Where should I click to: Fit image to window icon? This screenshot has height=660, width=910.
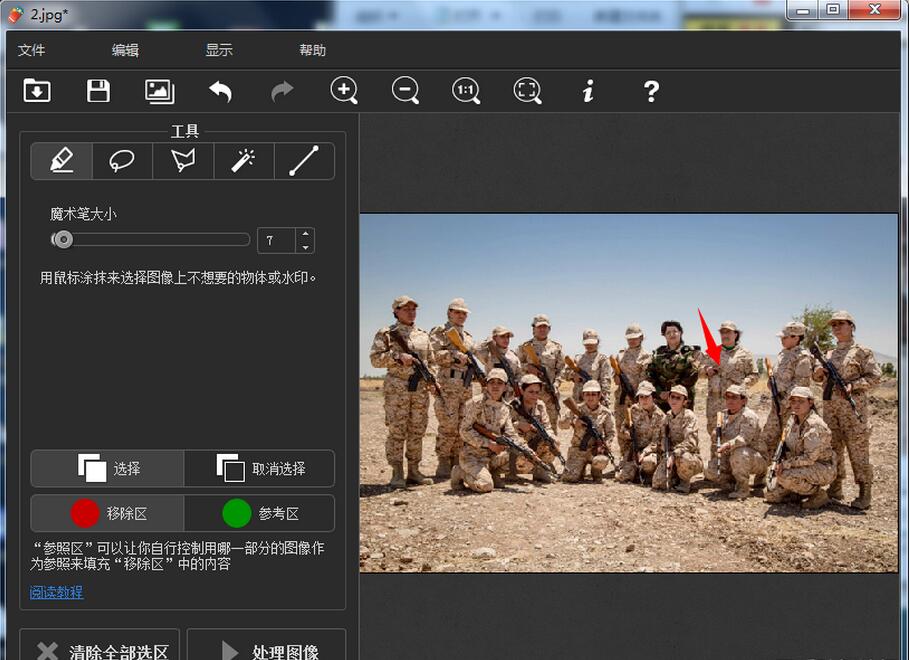(527, 91)
